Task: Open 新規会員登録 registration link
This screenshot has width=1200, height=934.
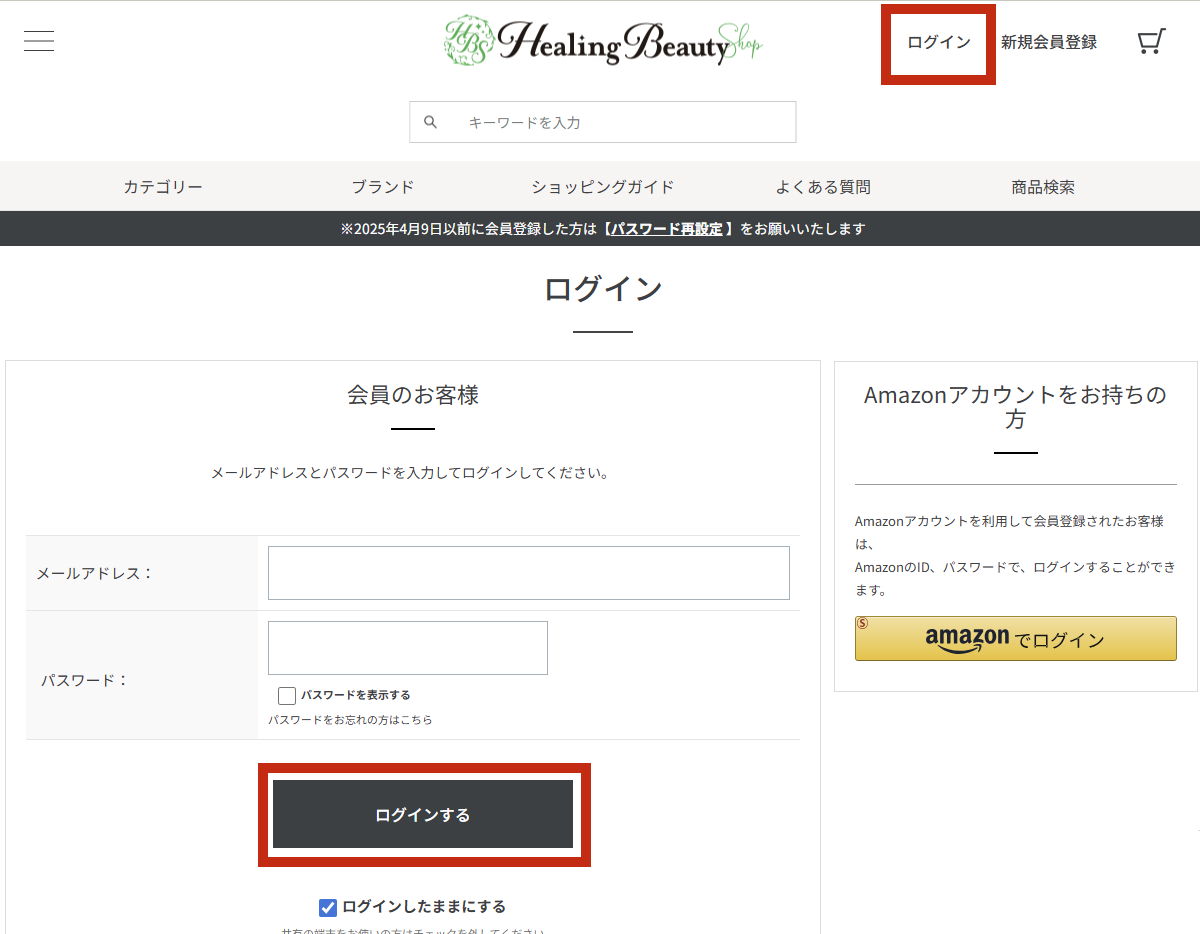Action: pos(1048,42)
